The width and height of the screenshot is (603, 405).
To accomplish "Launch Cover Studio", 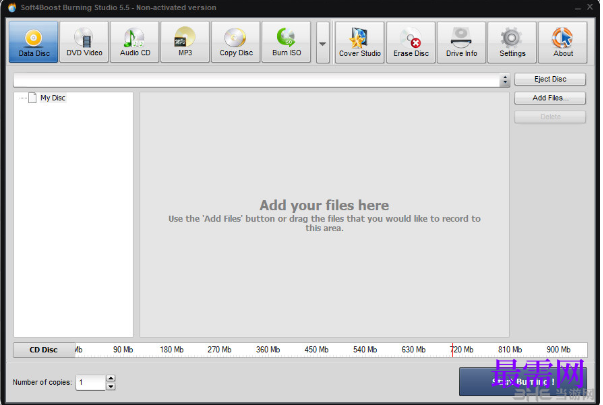I will [x=360, y=42].
